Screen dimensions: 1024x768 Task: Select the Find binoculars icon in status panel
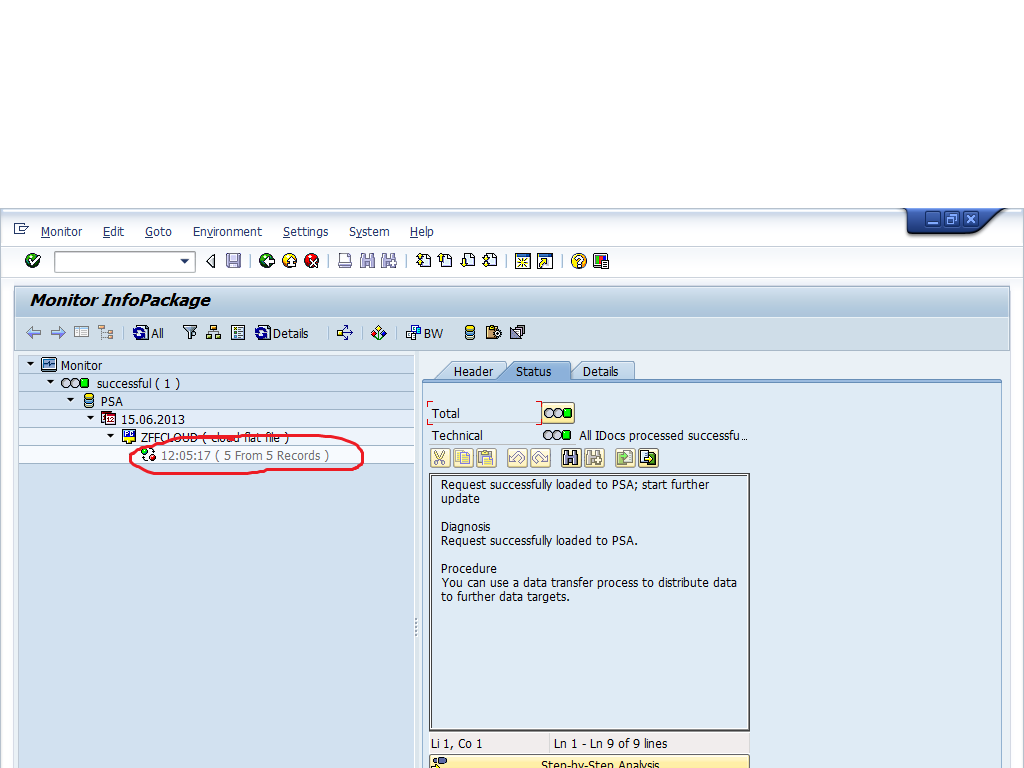tap(570, 457)
